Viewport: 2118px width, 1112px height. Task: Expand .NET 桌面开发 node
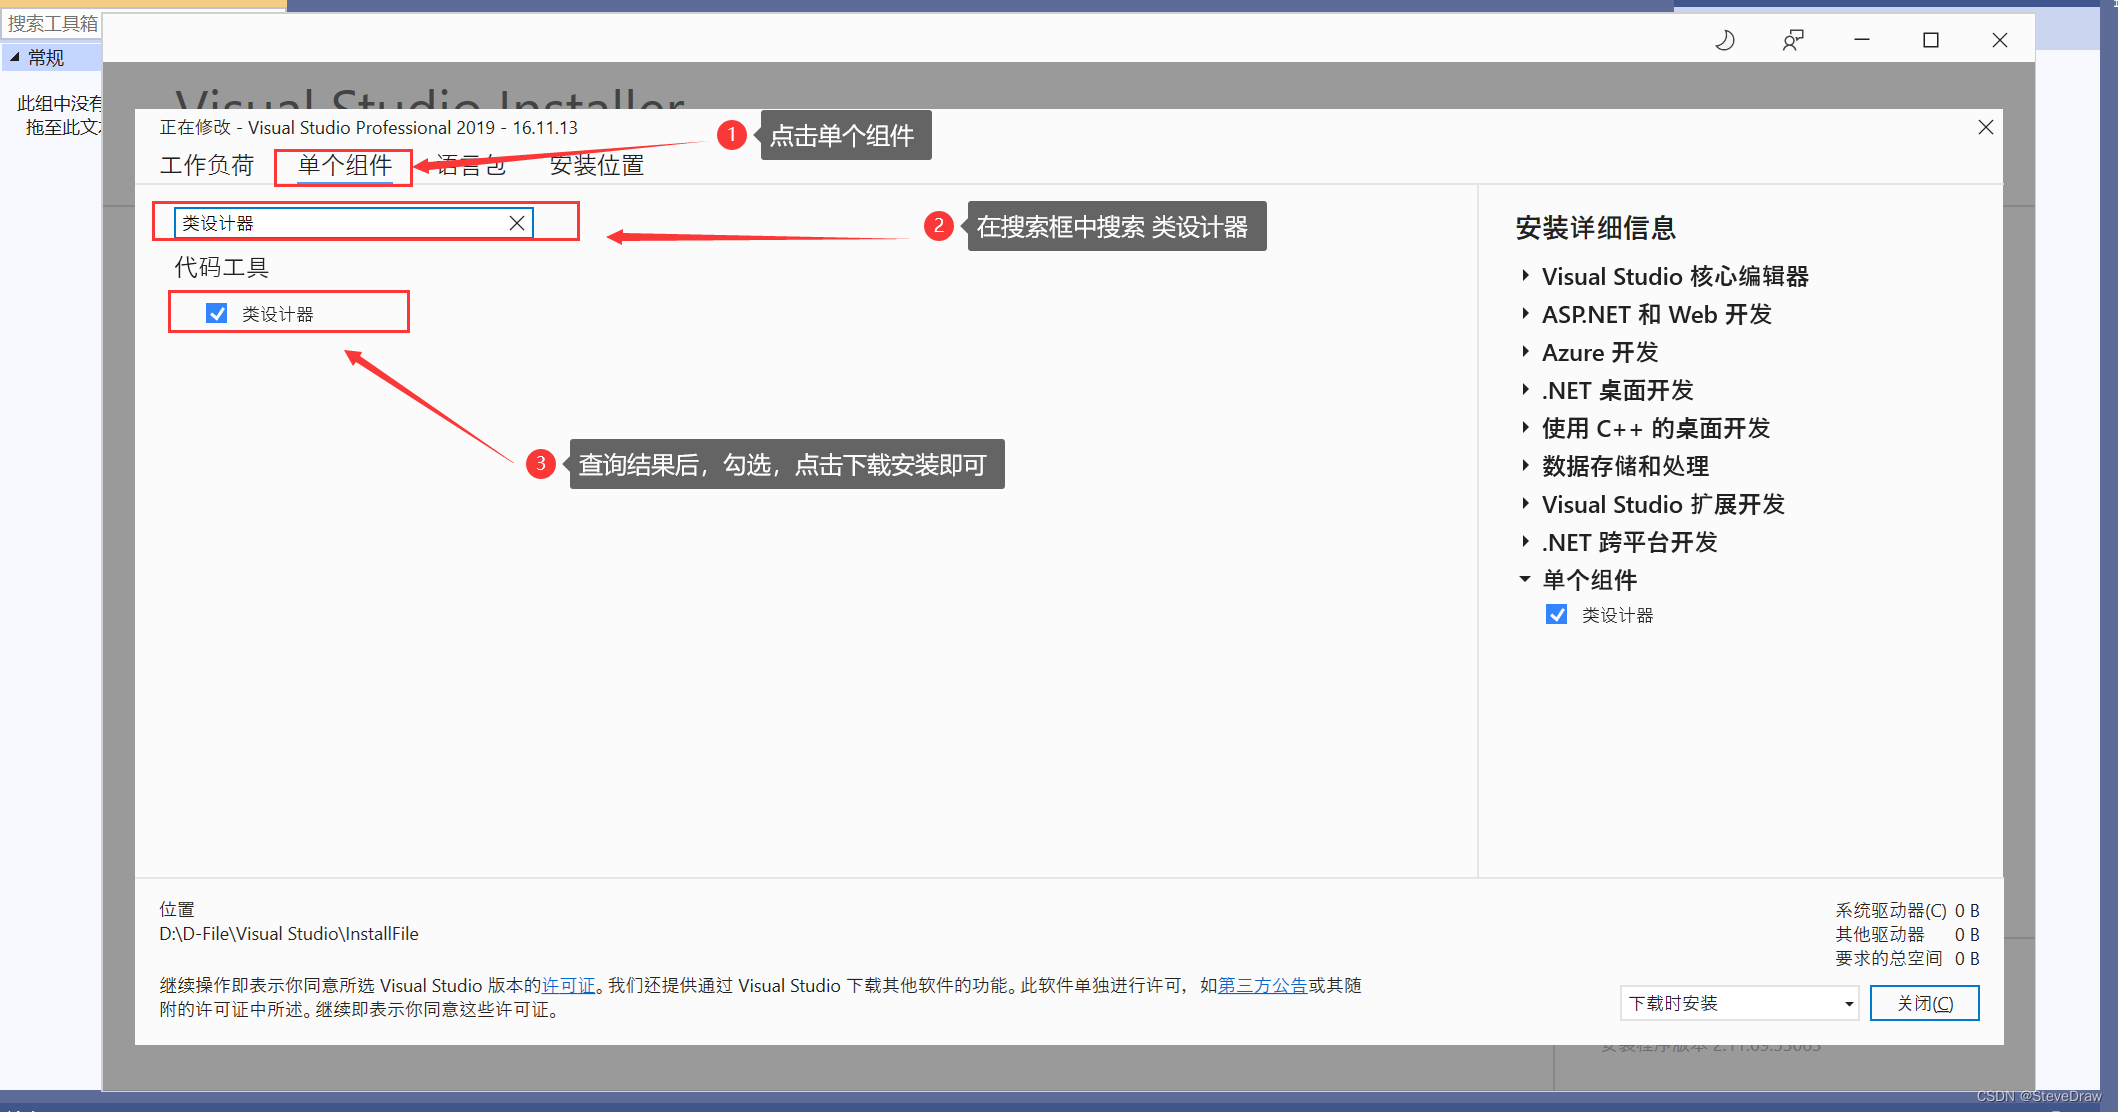(1525, 389)
